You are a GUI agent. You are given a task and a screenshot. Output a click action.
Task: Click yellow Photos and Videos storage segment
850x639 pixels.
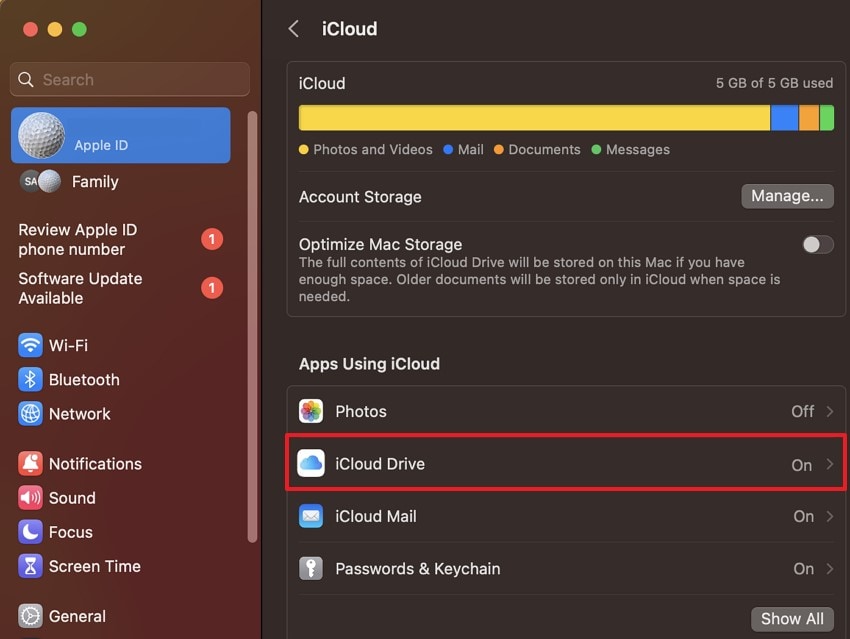click(534, 118)
